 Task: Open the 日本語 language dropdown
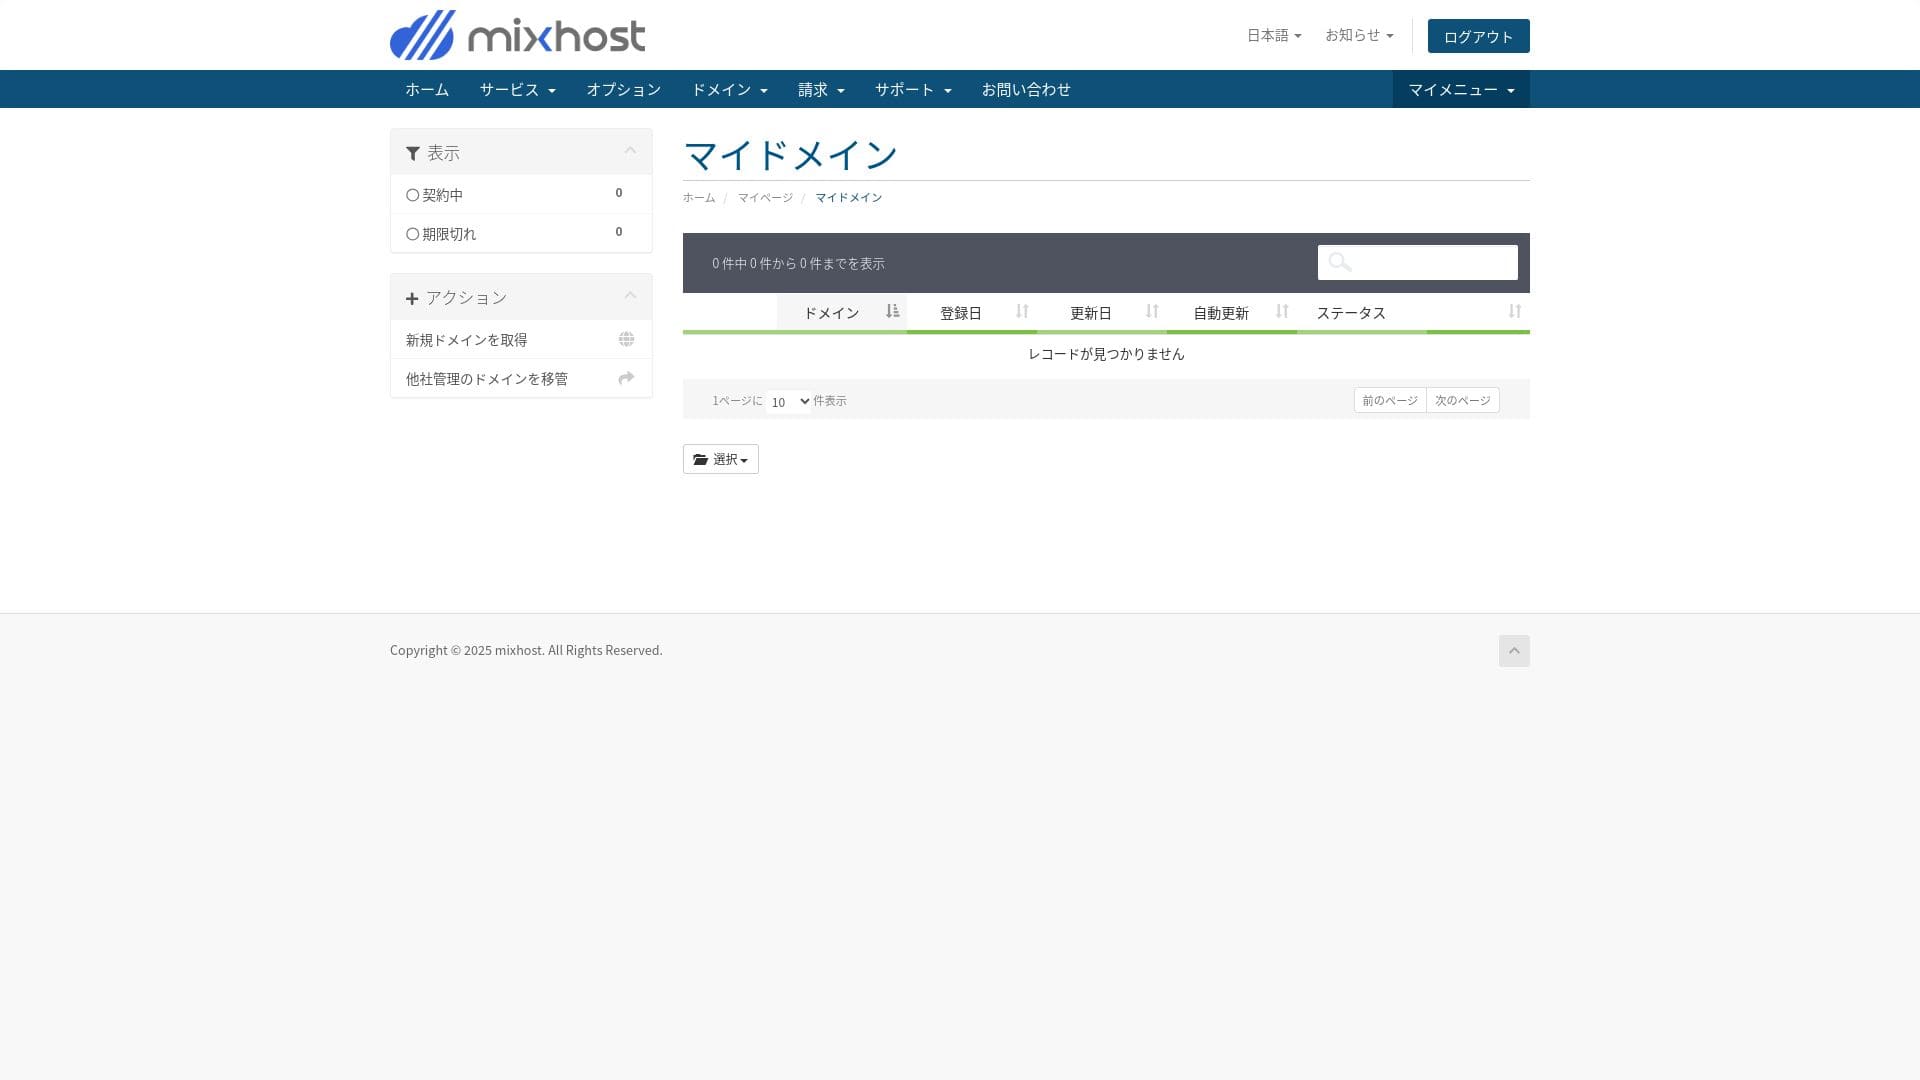click(1273, 35)
